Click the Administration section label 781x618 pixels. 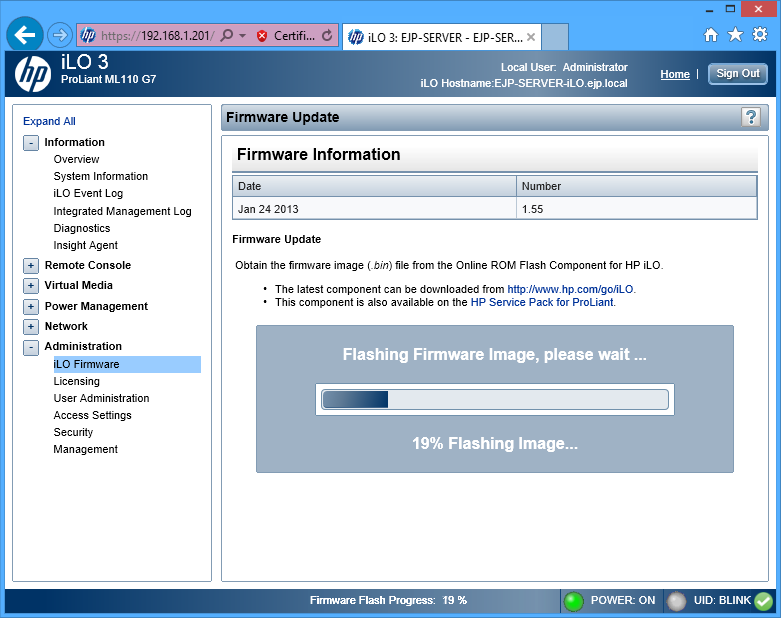click(x=83, y=346)
